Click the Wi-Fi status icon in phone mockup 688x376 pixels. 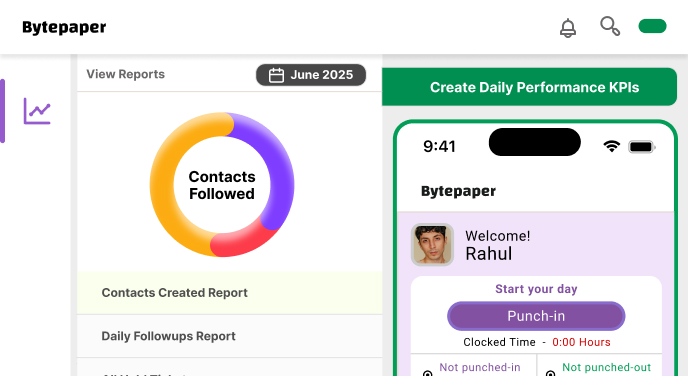click(611, 146)
